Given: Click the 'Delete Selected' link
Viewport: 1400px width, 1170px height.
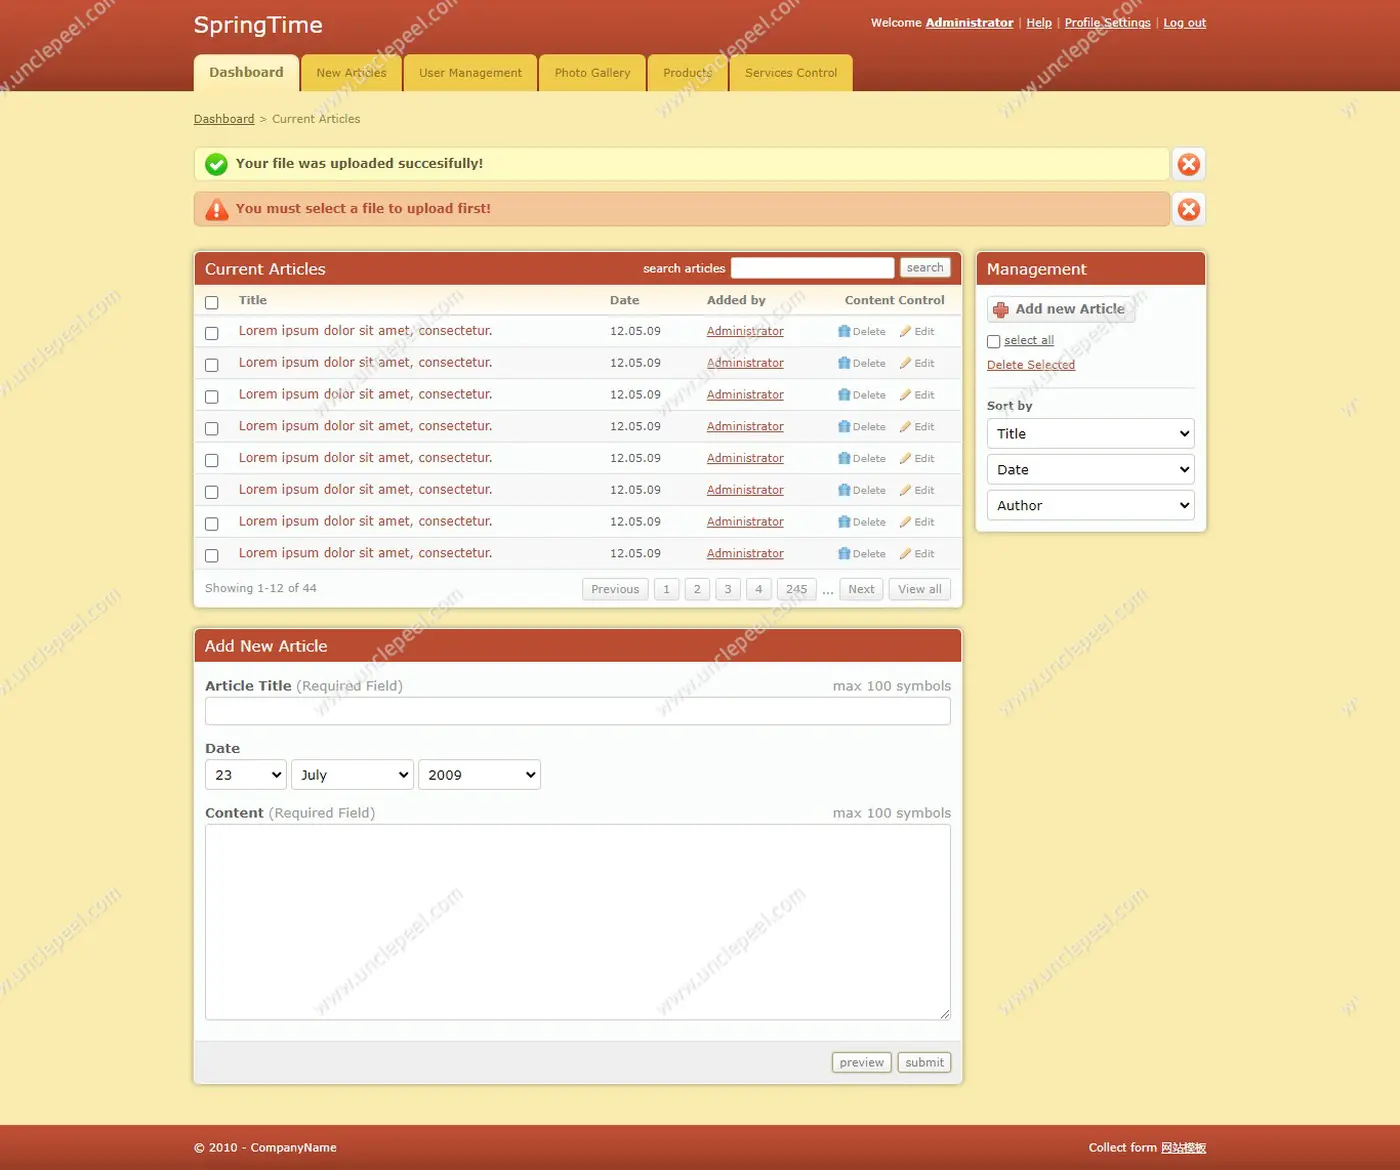Looking at the screenshot, I should 1031,365.
